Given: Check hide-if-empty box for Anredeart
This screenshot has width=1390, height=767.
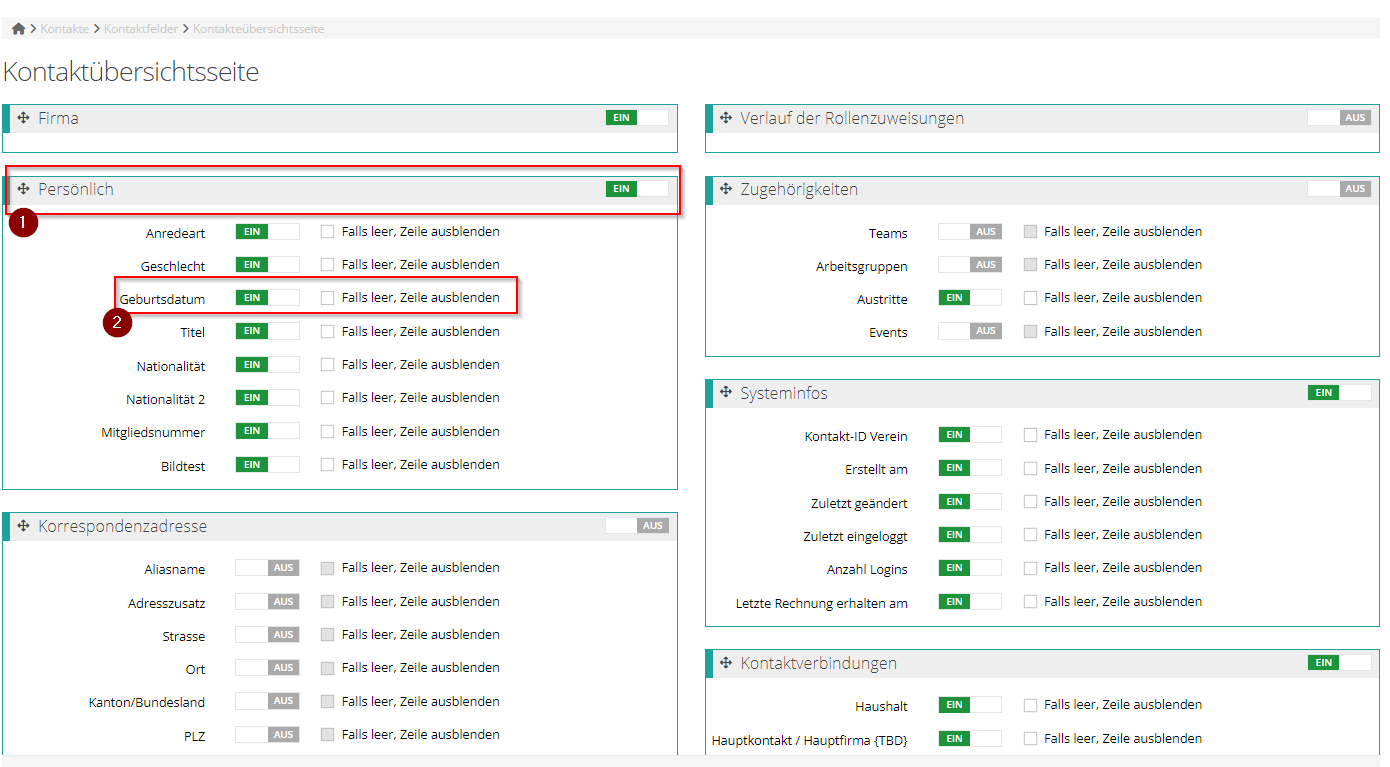Looking at the screenshot, I should (328, 232).
